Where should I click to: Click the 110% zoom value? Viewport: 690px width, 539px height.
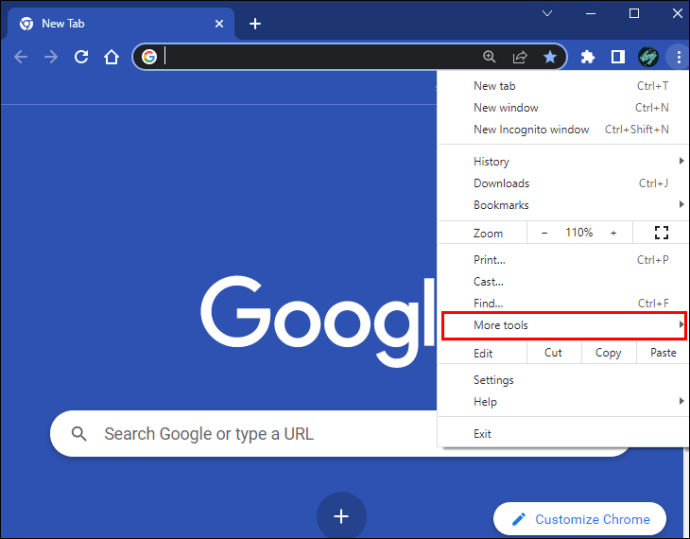(579, 232)
